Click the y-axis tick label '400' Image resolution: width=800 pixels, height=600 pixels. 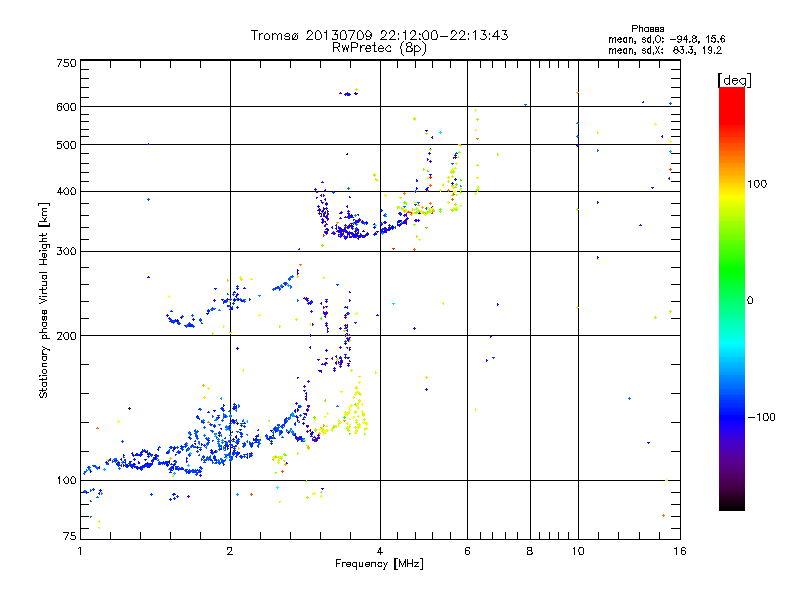click(66, 192)
